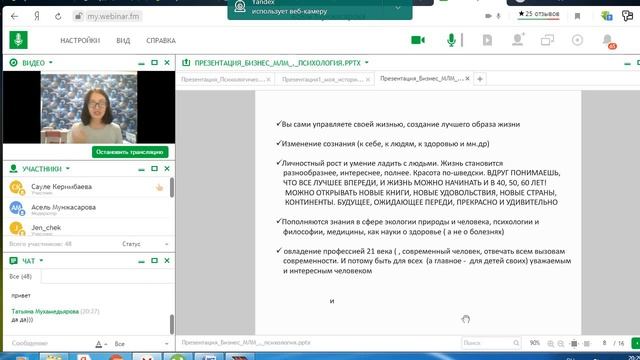Open the НАСТРОЙКИ menu
Viewport: 640px width, 360px height.
tap(80, 40)
